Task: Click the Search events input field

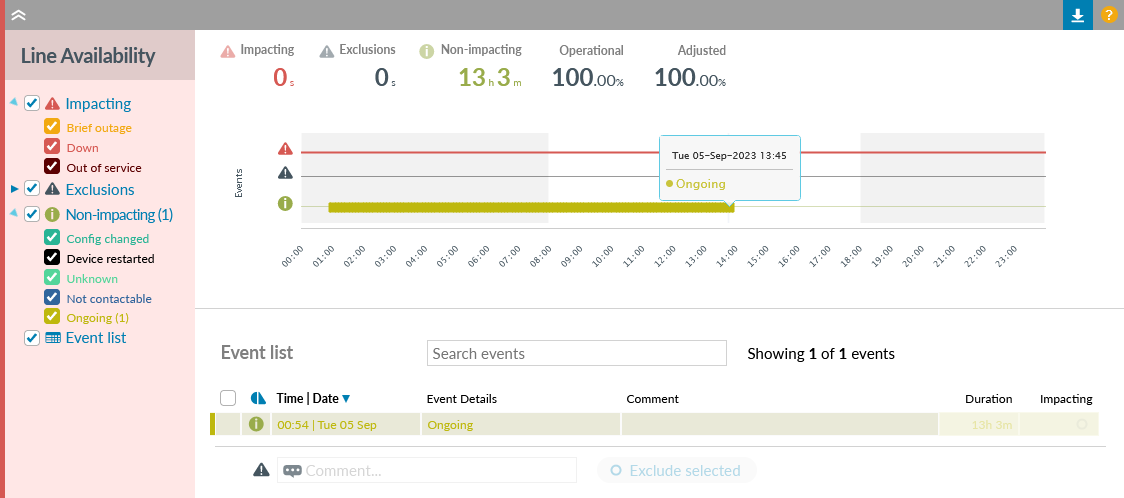Action: [576, 353]
